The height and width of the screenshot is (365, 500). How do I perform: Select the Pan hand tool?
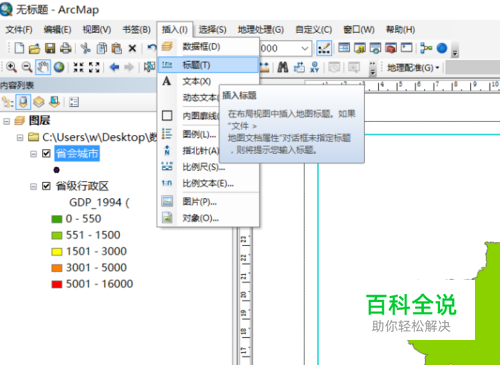point(43,67)
